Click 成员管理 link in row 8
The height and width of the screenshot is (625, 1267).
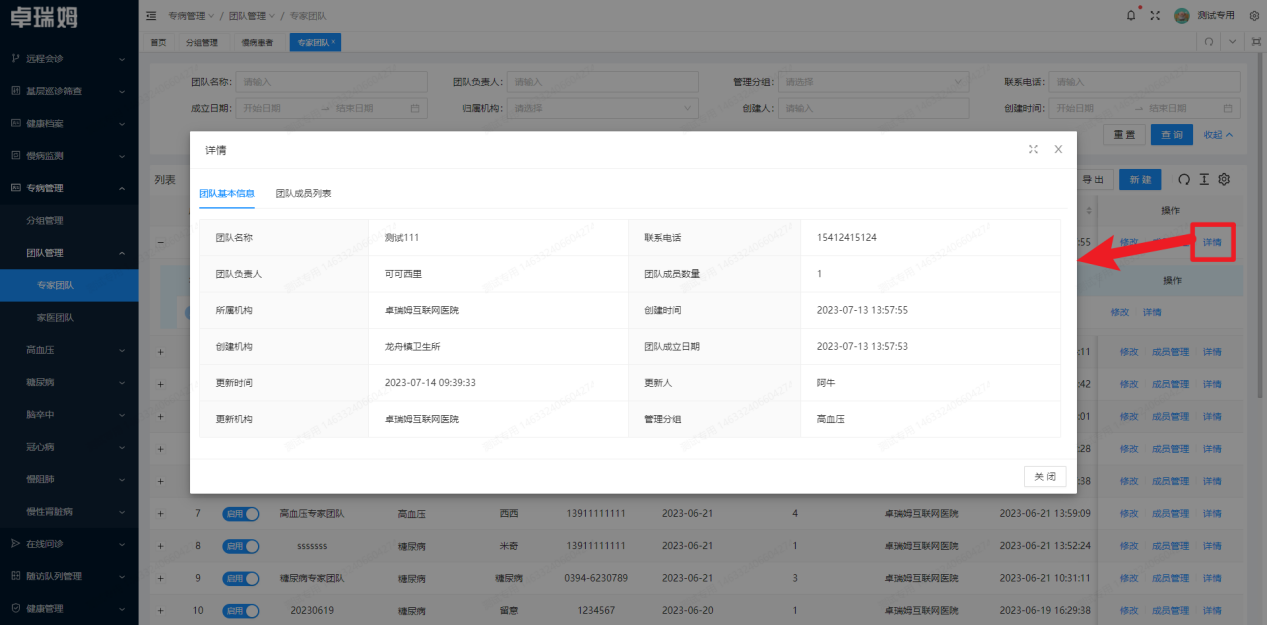pos(1170,546)
